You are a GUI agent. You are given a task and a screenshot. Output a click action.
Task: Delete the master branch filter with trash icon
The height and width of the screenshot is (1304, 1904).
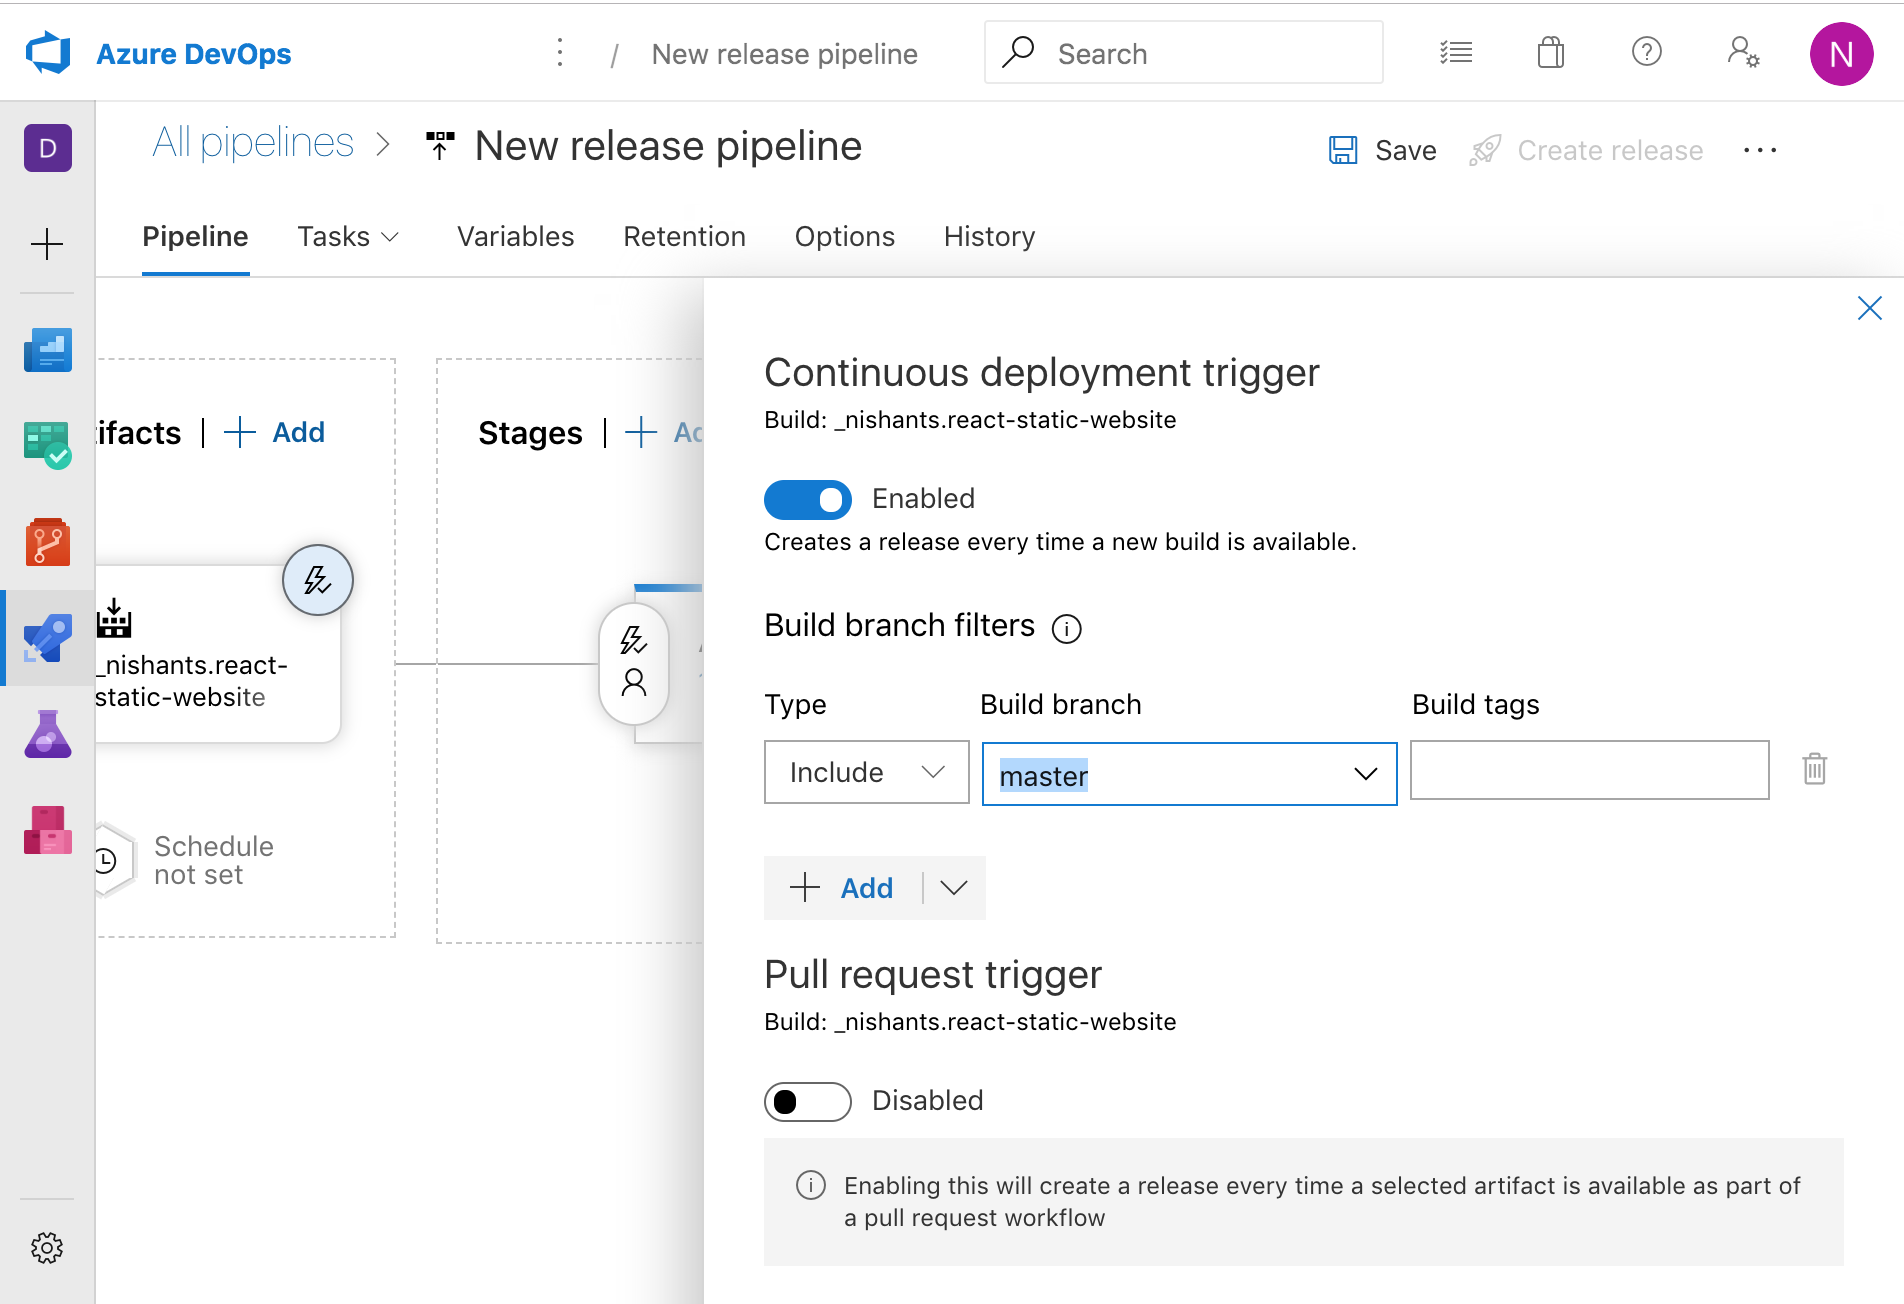pos(1815,769)
